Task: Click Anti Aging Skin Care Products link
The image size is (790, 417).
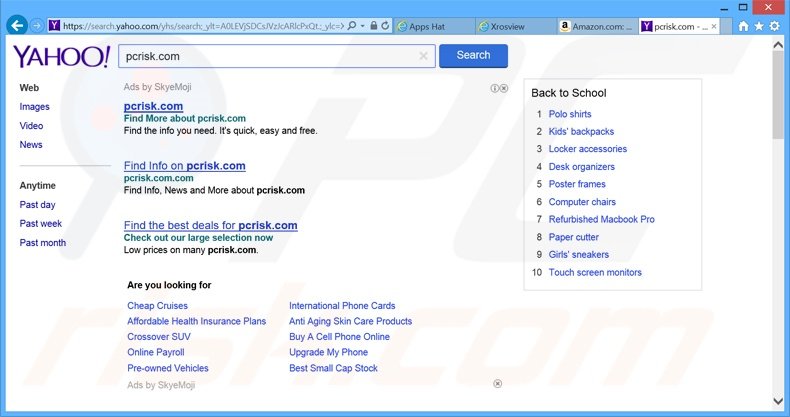Action: (x=351, y=321)
